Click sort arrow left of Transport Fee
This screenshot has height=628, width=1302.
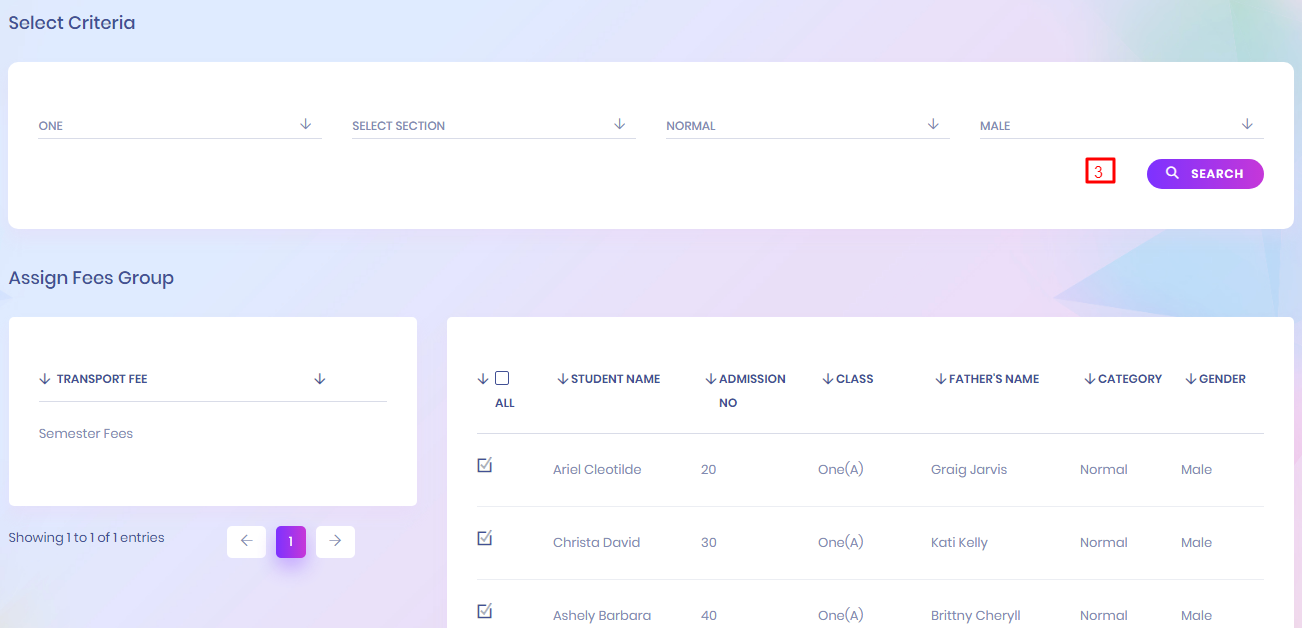pyautogui.click(x=44, y=379)
